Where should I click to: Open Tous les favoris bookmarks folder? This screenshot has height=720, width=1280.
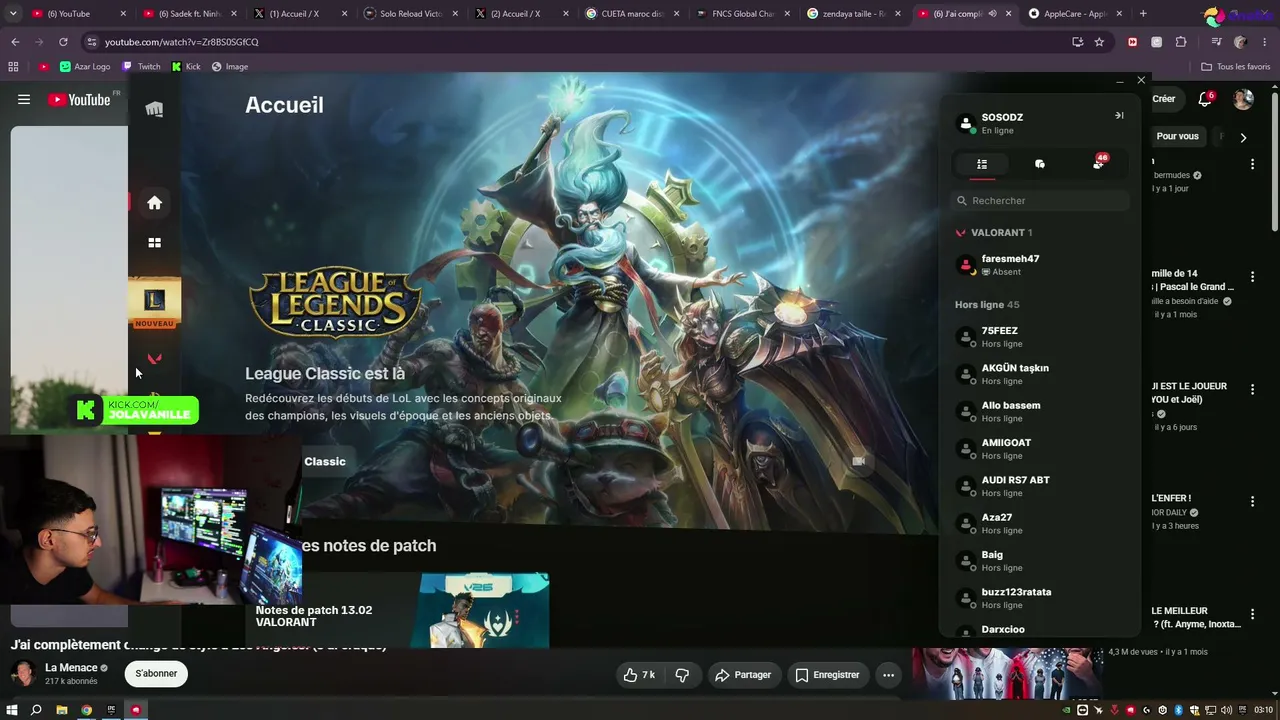1236,67
